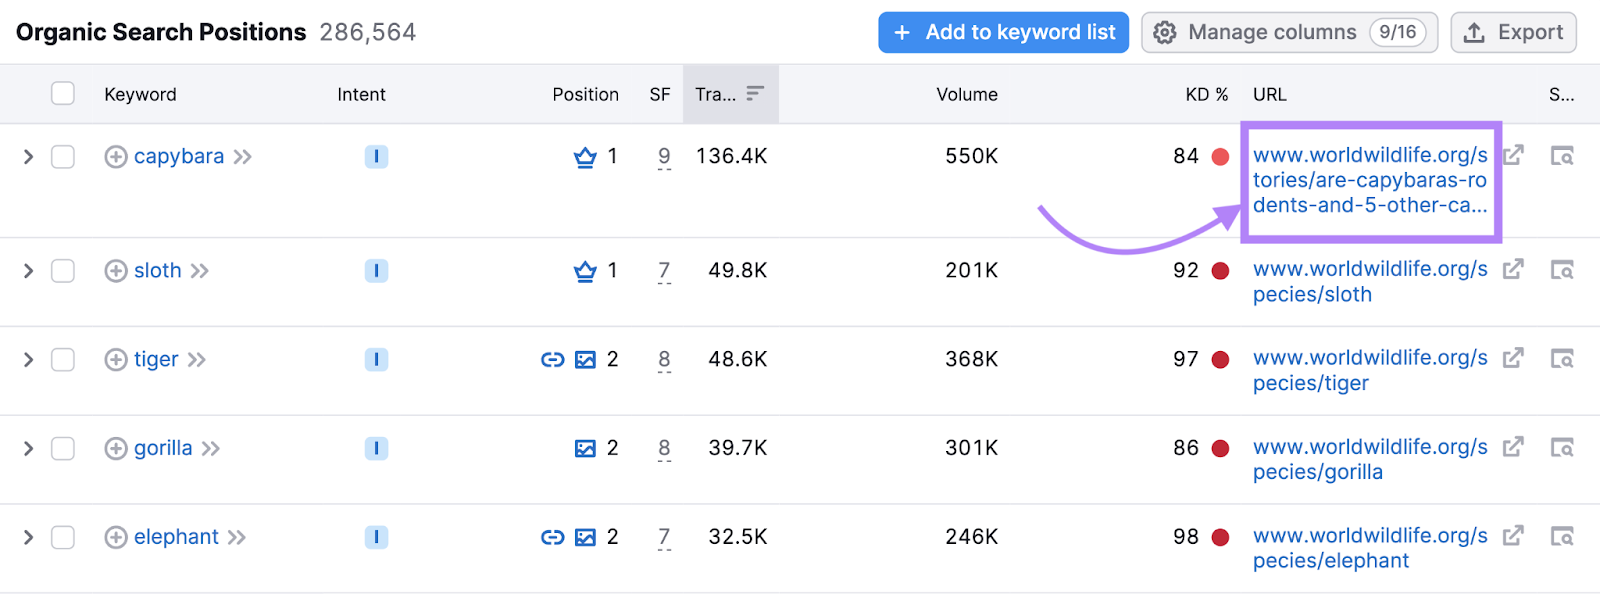Sort by Volume column header
Screen dimensions: 1600x594
pos(966,94)
